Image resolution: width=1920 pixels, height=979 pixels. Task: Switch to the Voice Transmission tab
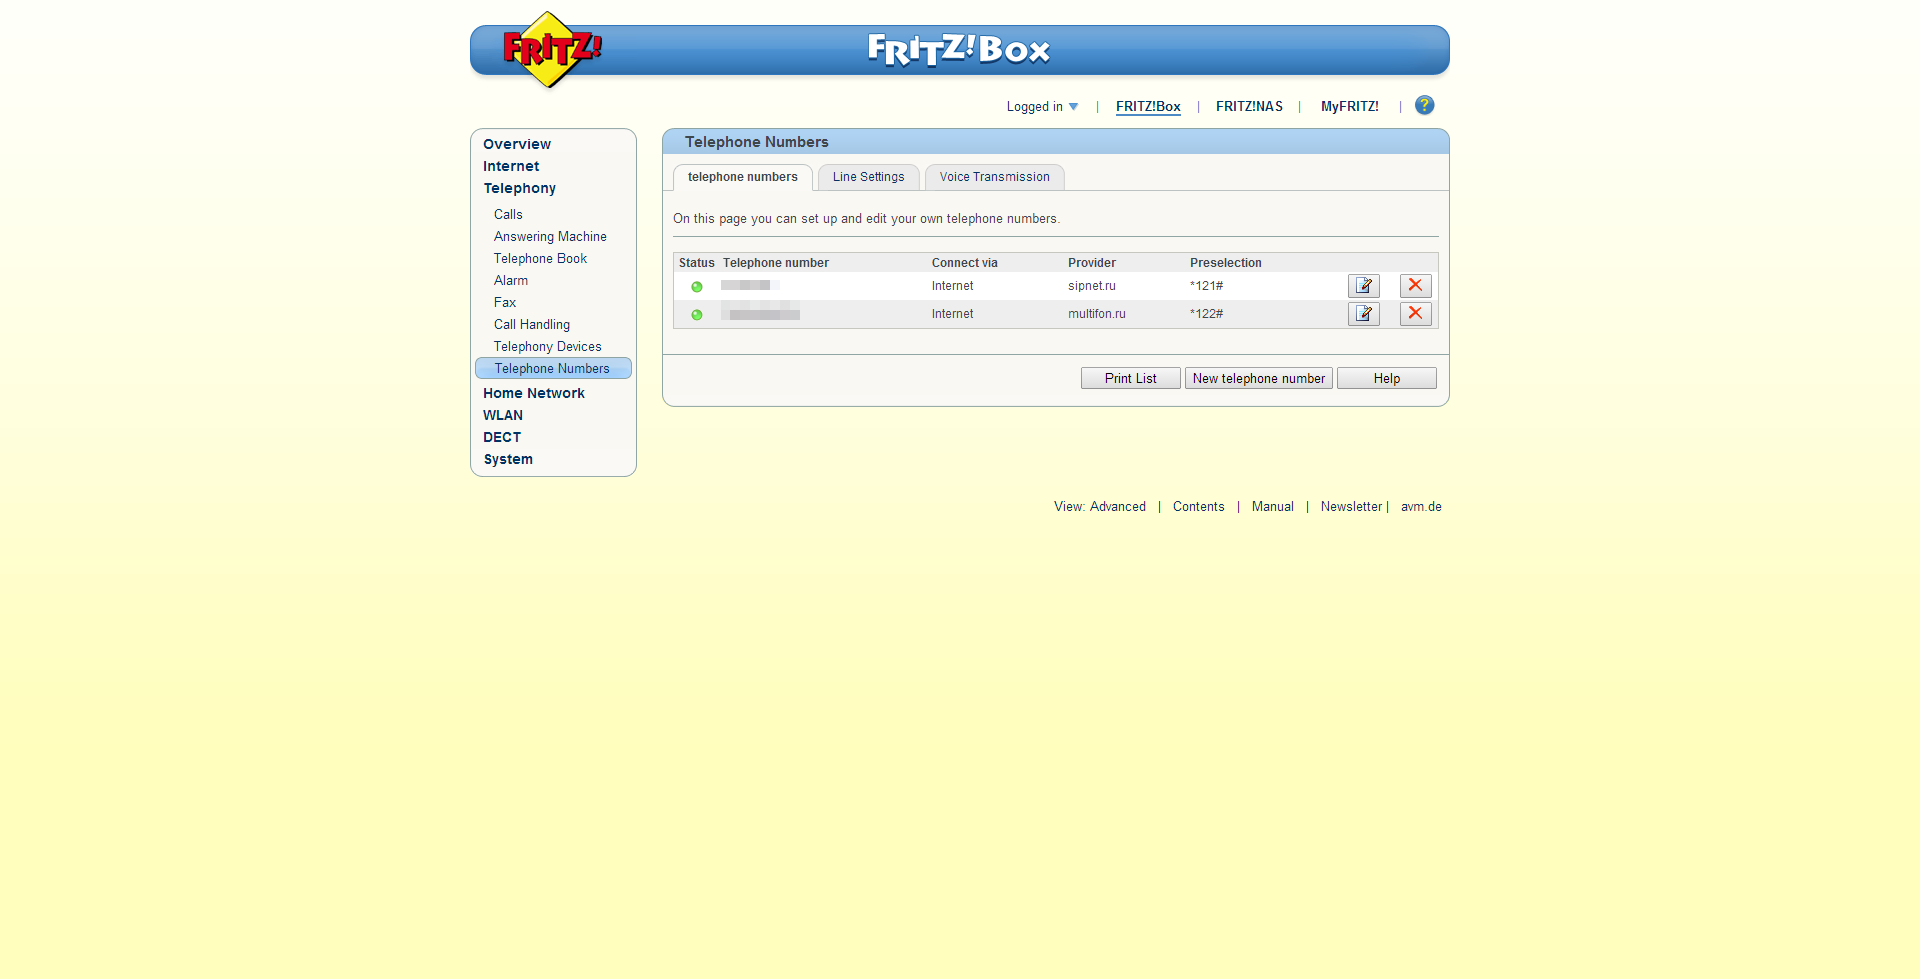(994, 177)
